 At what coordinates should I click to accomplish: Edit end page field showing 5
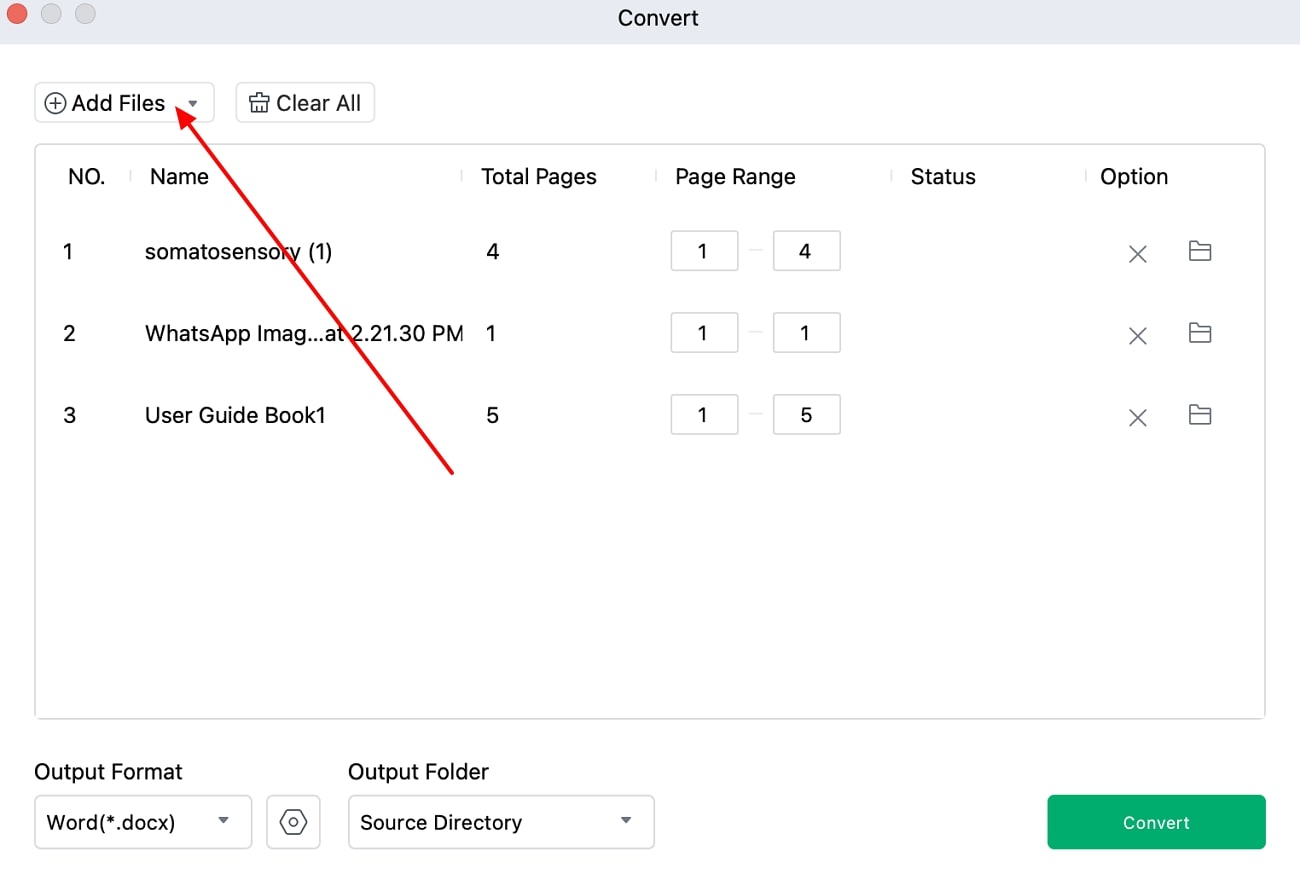tap(806, 415)
